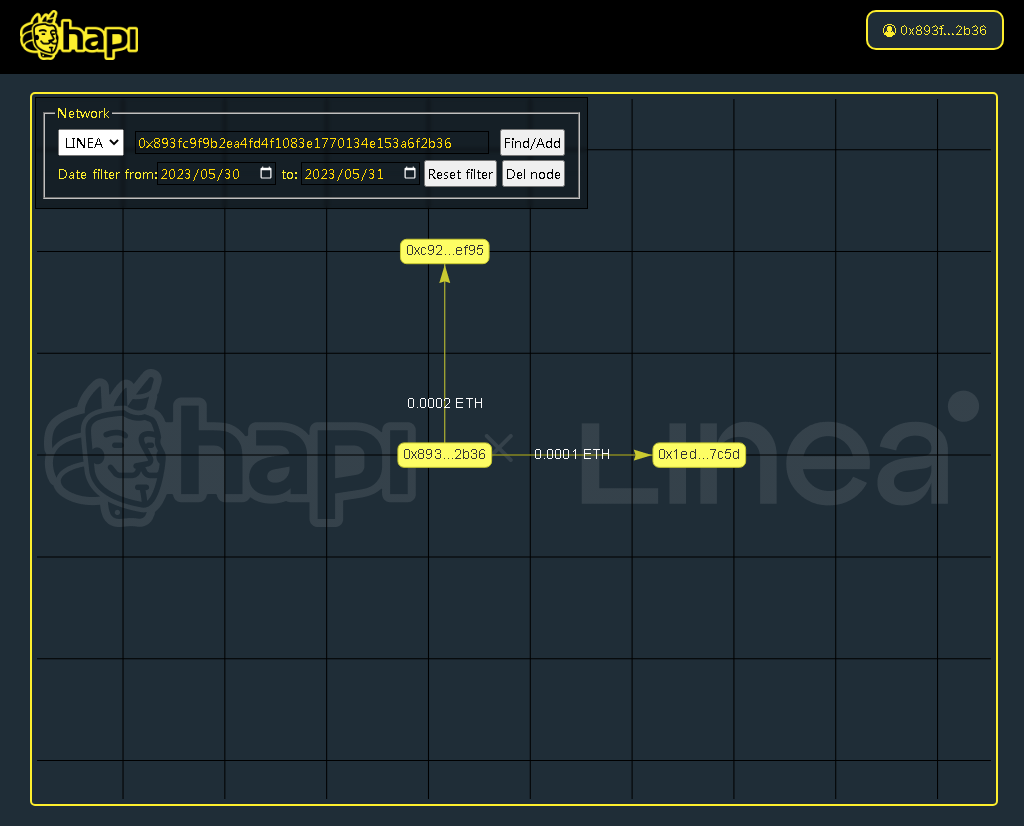Click the 0.0002 ETH edge label
This screenshot has width=1024, height=826.
coord(445,403)
